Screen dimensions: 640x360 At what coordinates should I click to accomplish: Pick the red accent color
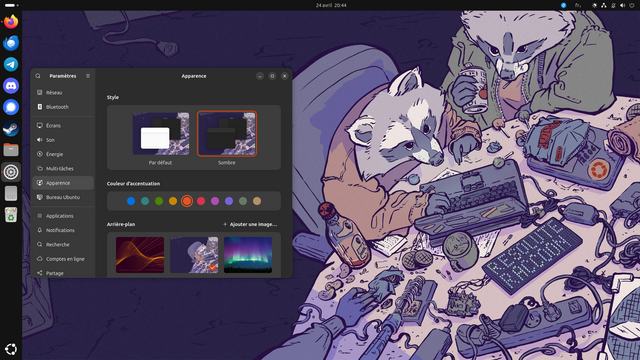pyautogui.click(x=201, y=201)
